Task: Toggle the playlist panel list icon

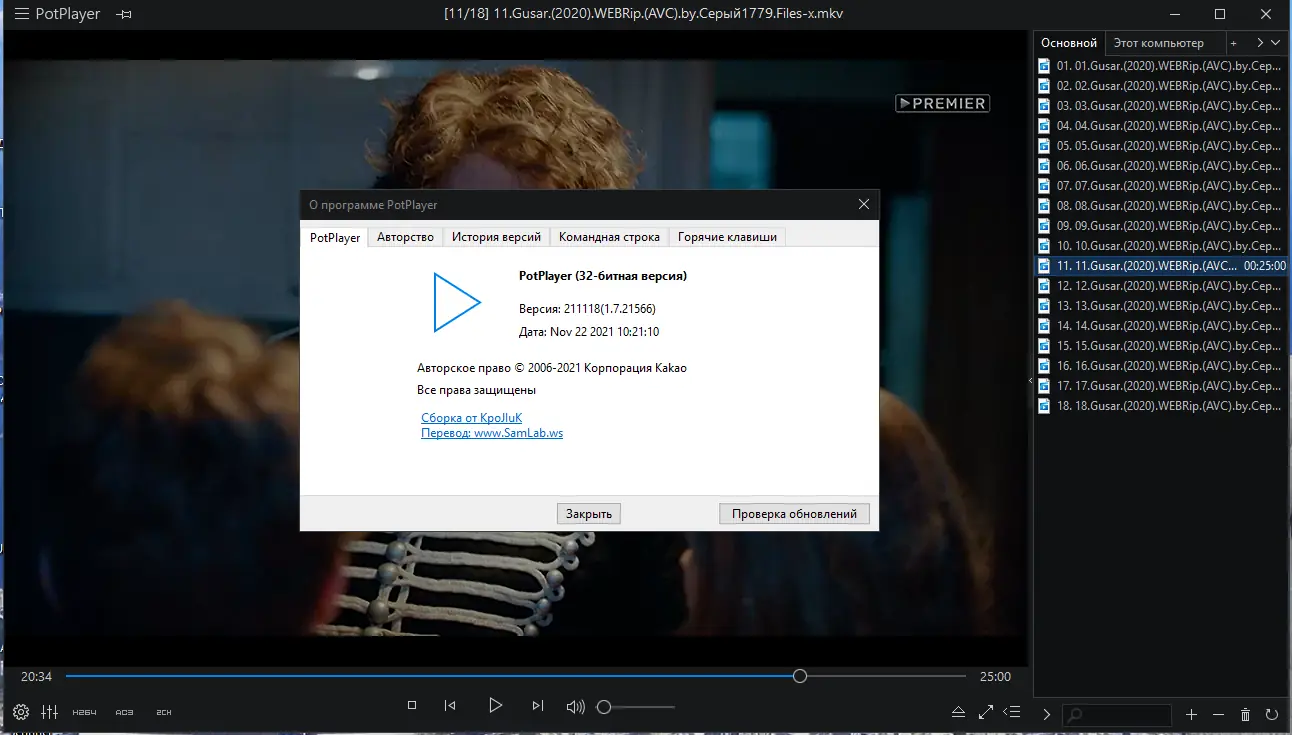Action: pos(1012,712)
